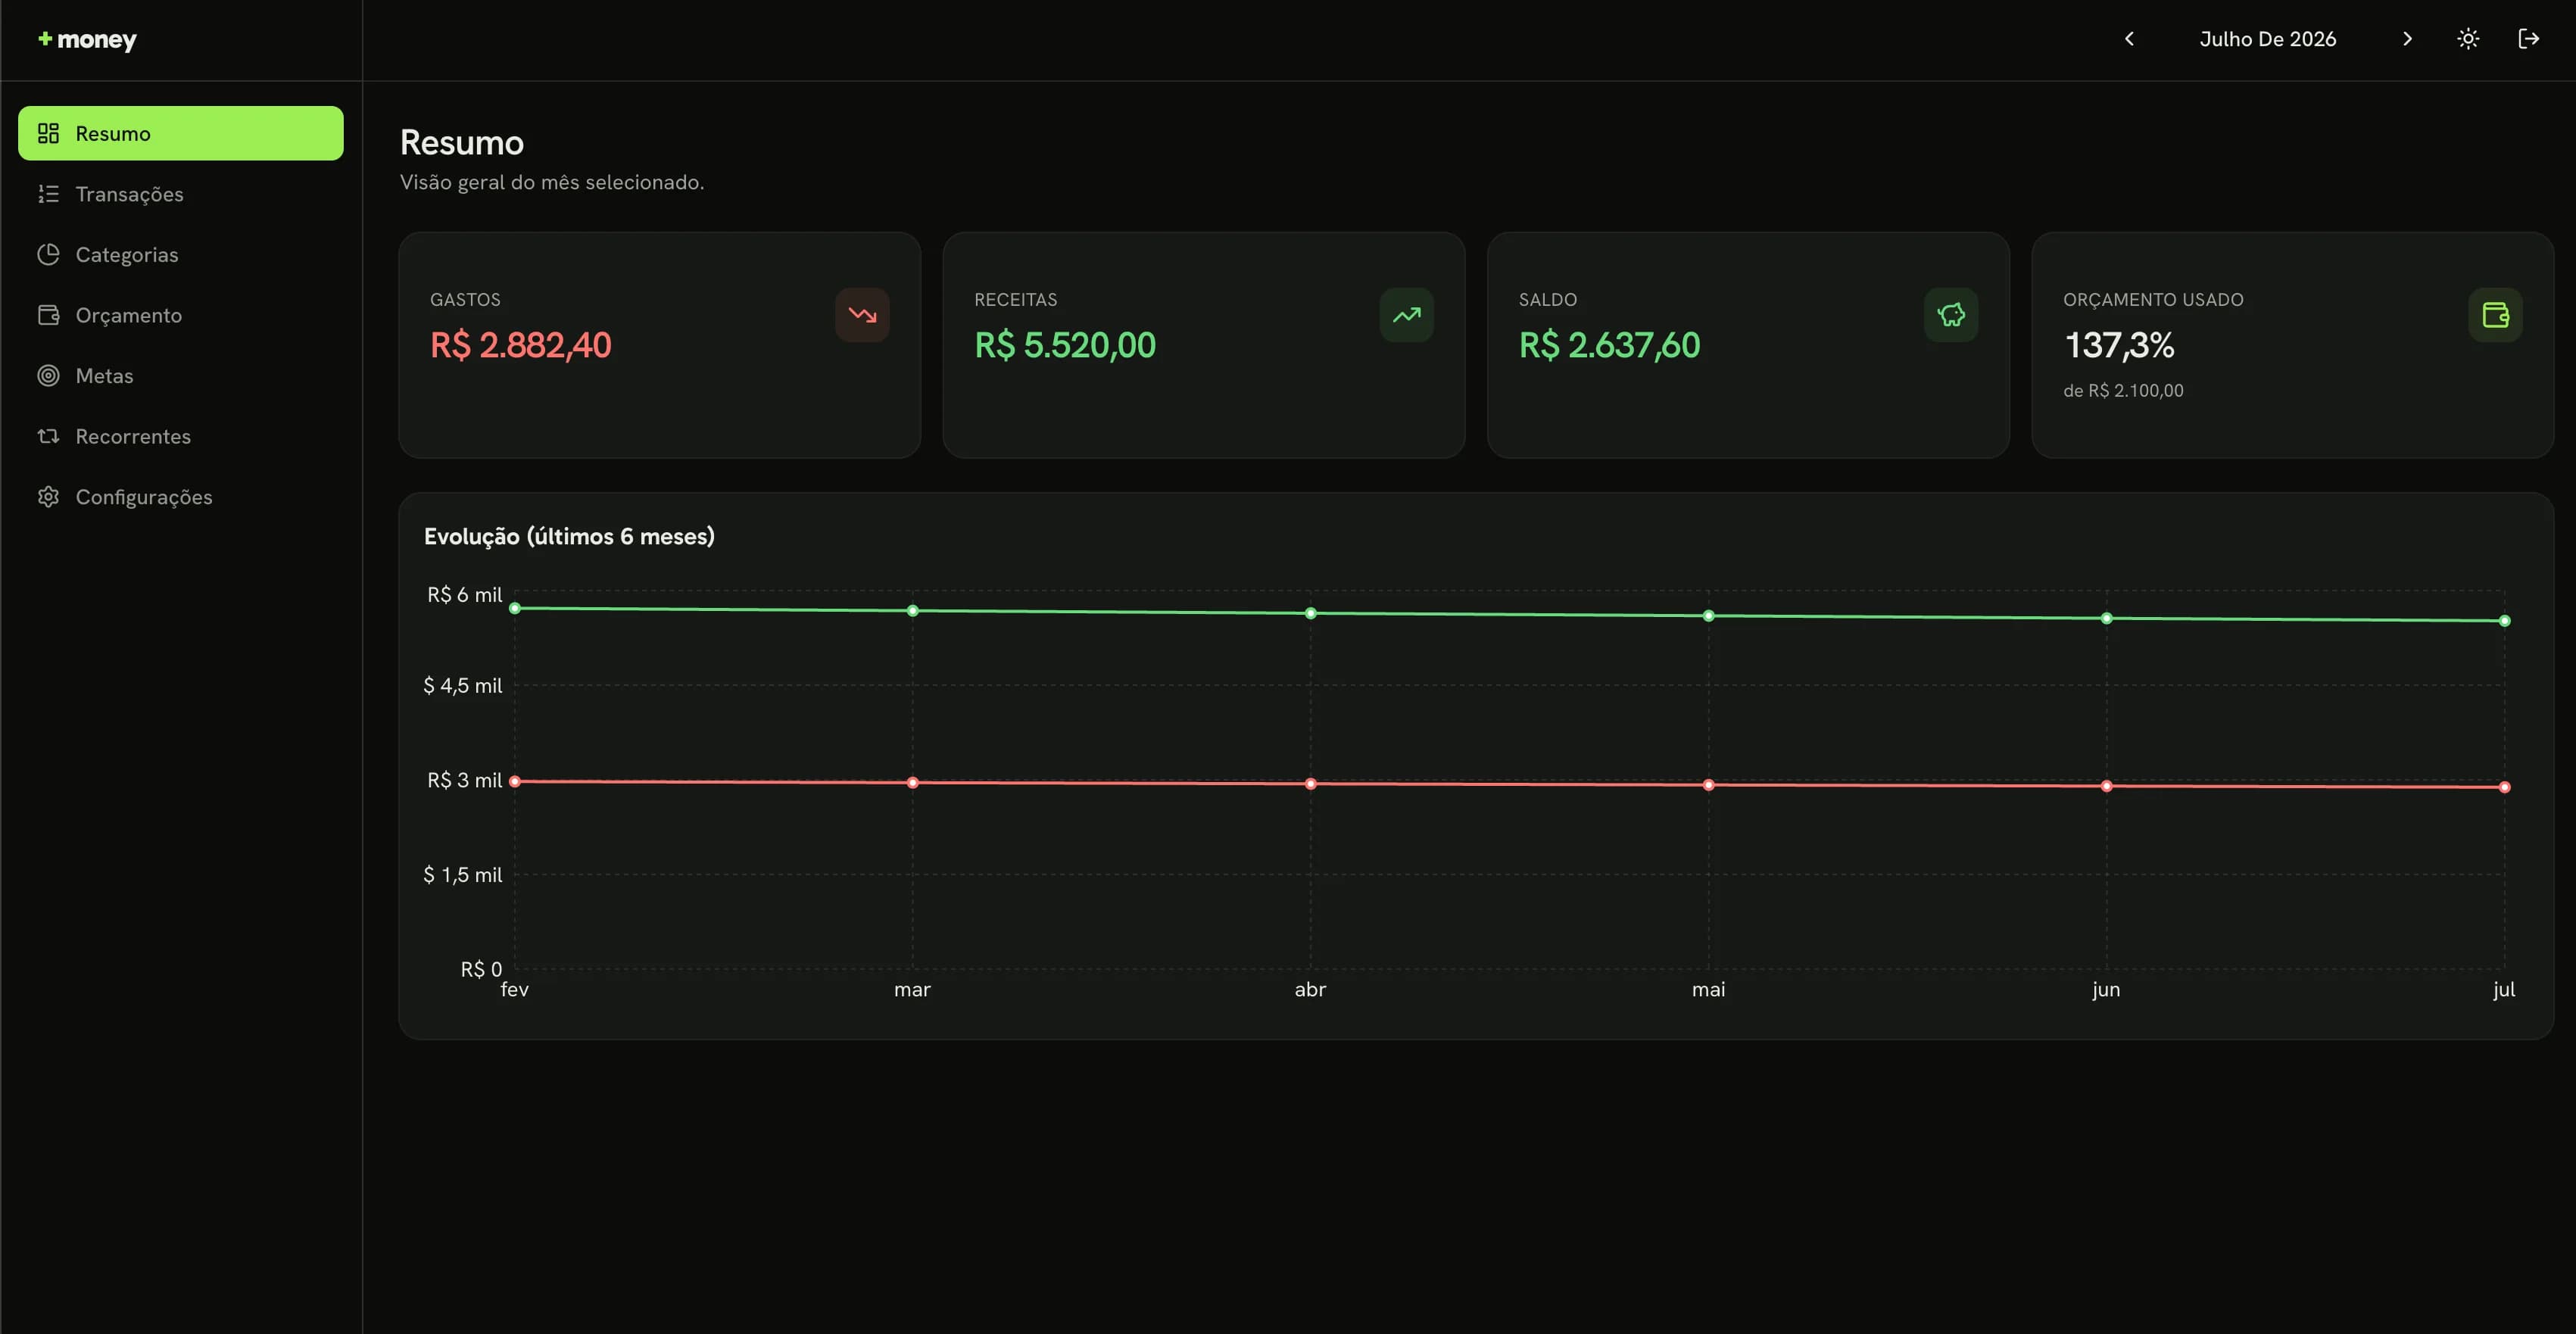Click the green income point for jun
This screenshot has height=1334, width=2576.
coord(2106,618)
